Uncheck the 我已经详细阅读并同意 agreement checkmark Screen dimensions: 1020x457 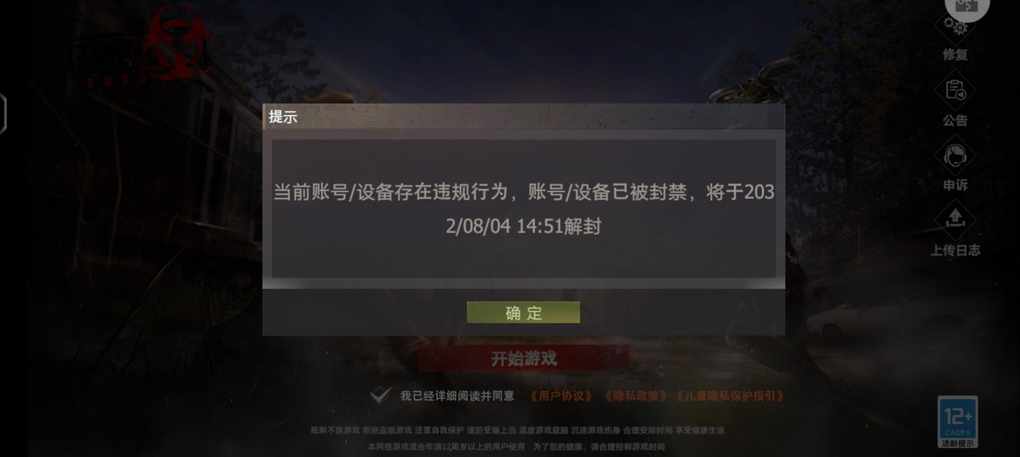(381, 395)
